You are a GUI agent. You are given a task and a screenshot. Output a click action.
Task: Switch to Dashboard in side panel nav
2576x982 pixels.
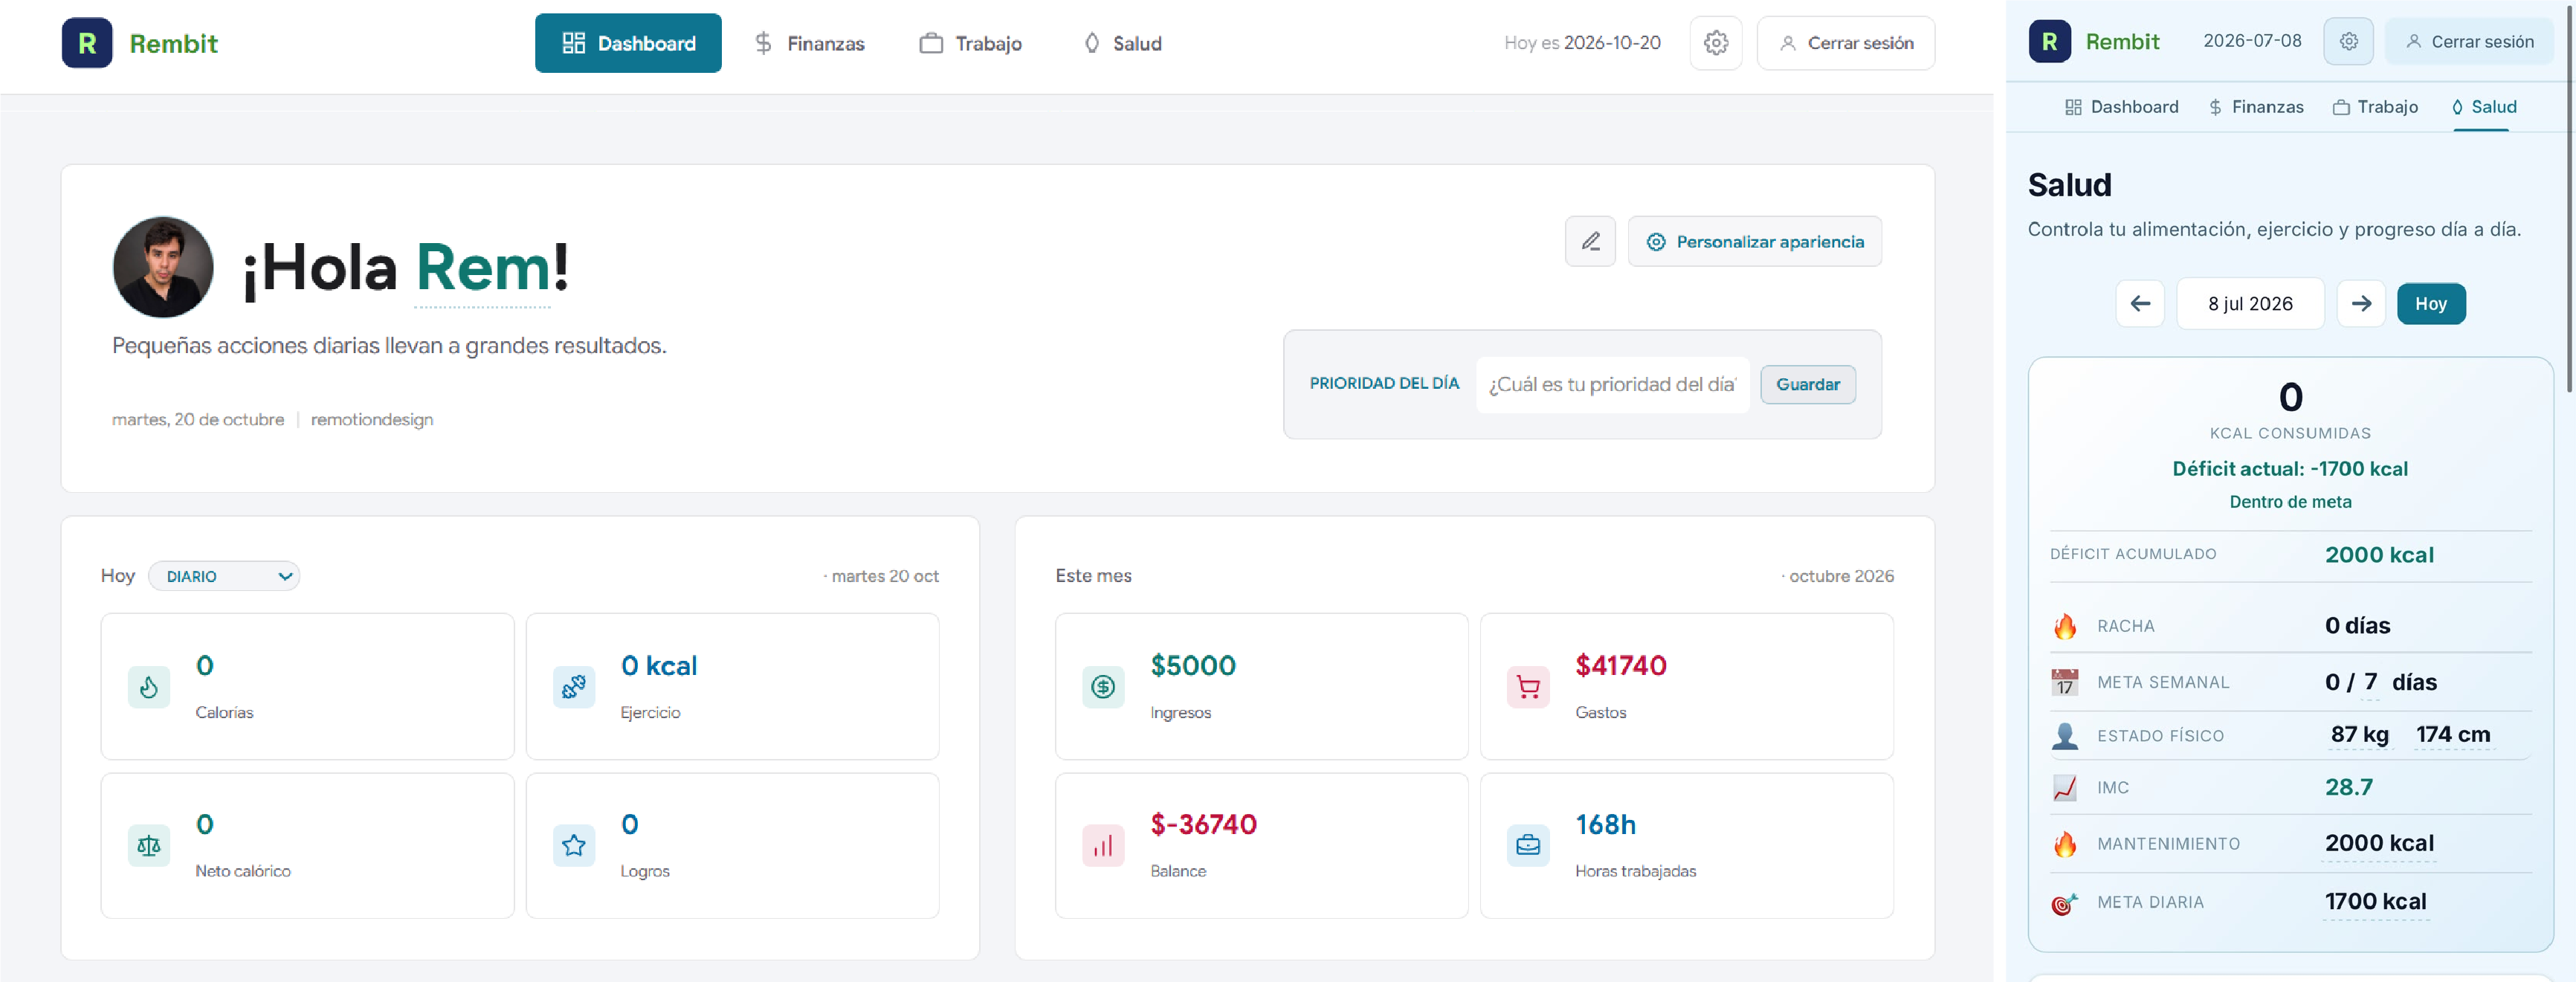(x=2121, y=107)
